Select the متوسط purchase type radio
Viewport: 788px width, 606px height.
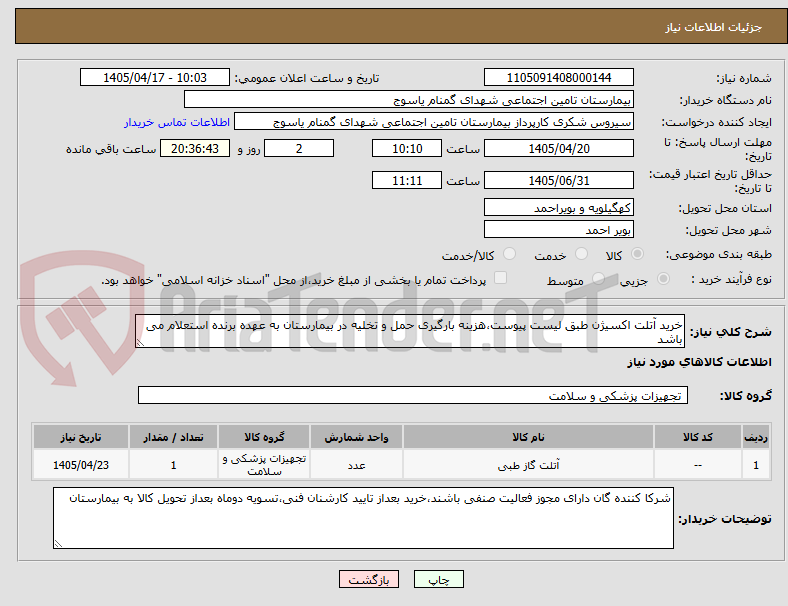(598, 278)
